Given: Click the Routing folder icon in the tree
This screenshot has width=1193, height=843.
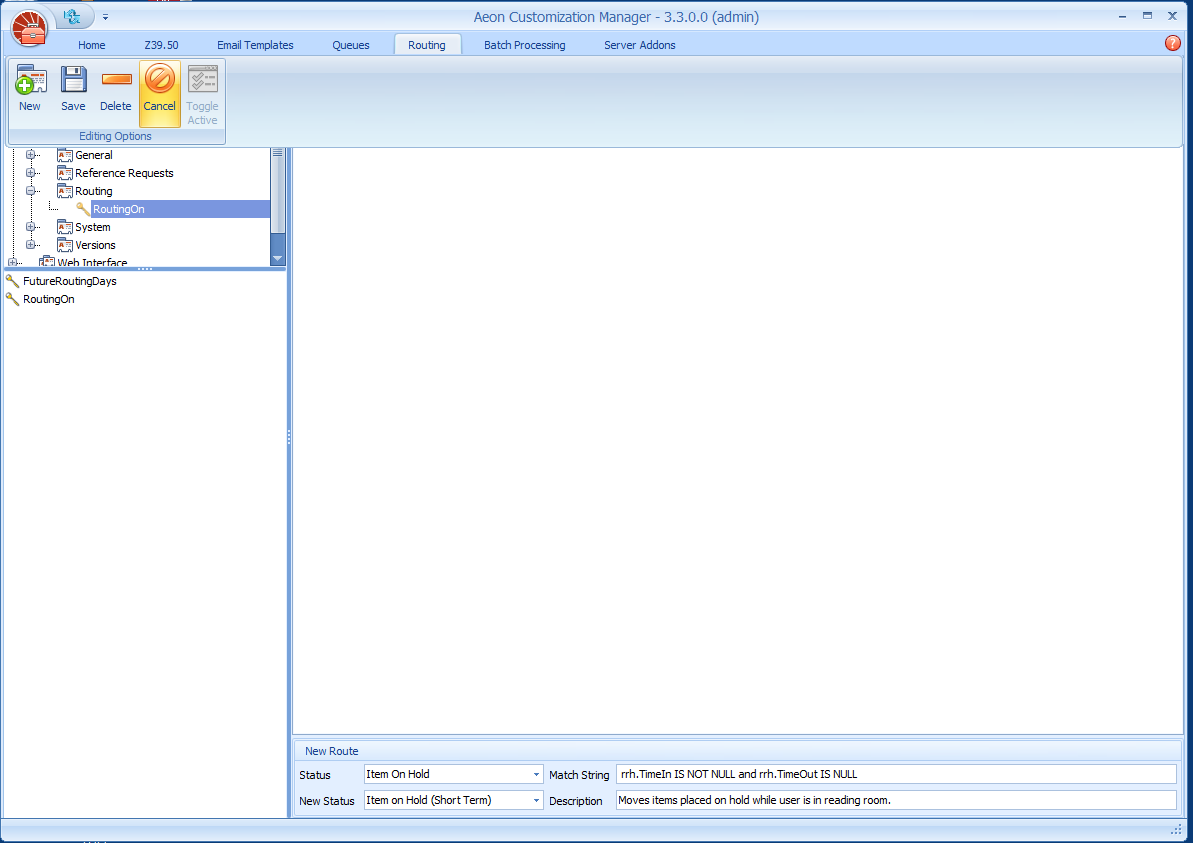Looking at the screenshot, I should point(65,191).
